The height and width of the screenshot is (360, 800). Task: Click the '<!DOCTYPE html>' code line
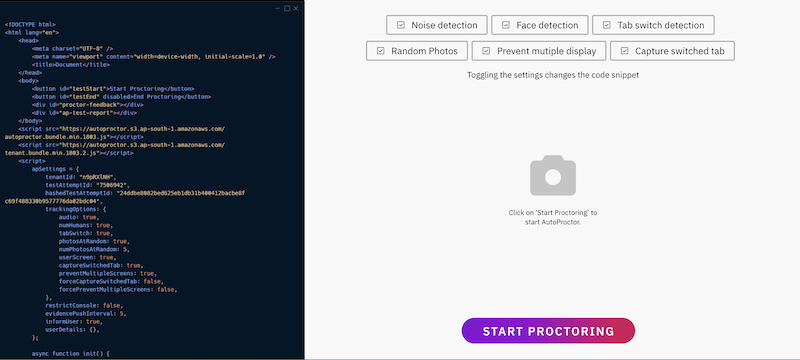(x=30, y=24)
